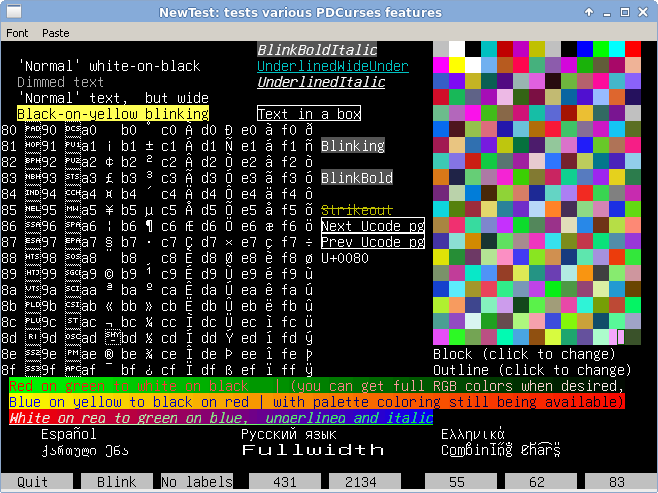Go to 'Prev Ucode pg'
This screenshot has width=658, height=493.
[373, 242]
